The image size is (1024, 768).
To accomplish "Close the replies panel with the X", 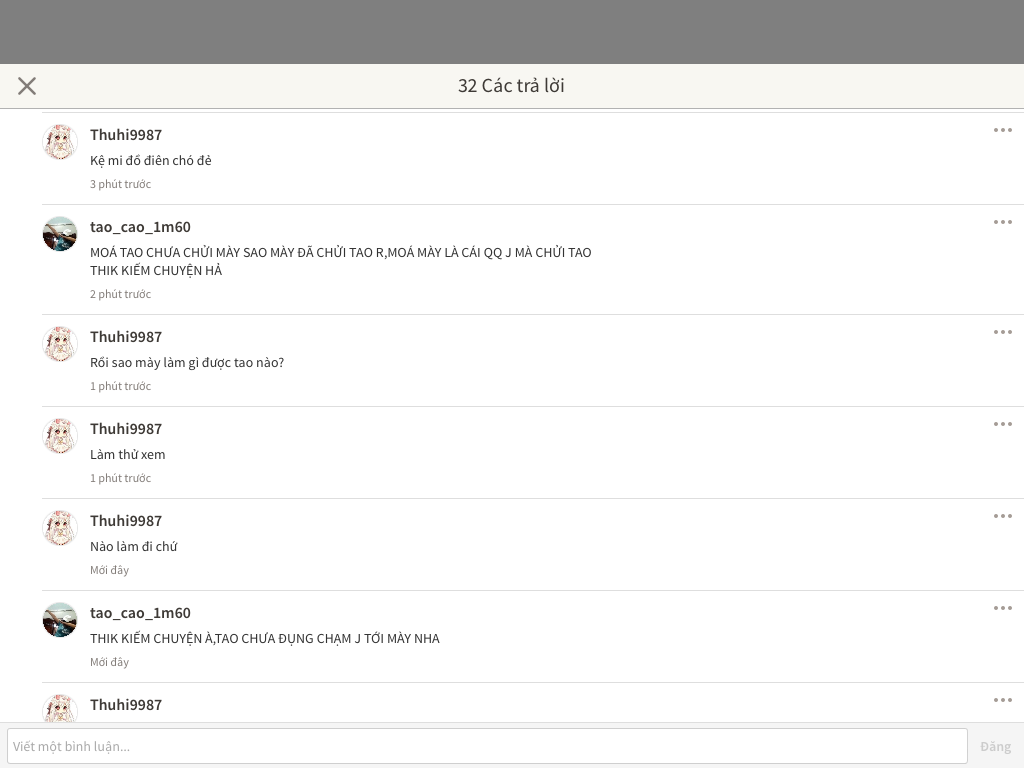I will [27, 86].
